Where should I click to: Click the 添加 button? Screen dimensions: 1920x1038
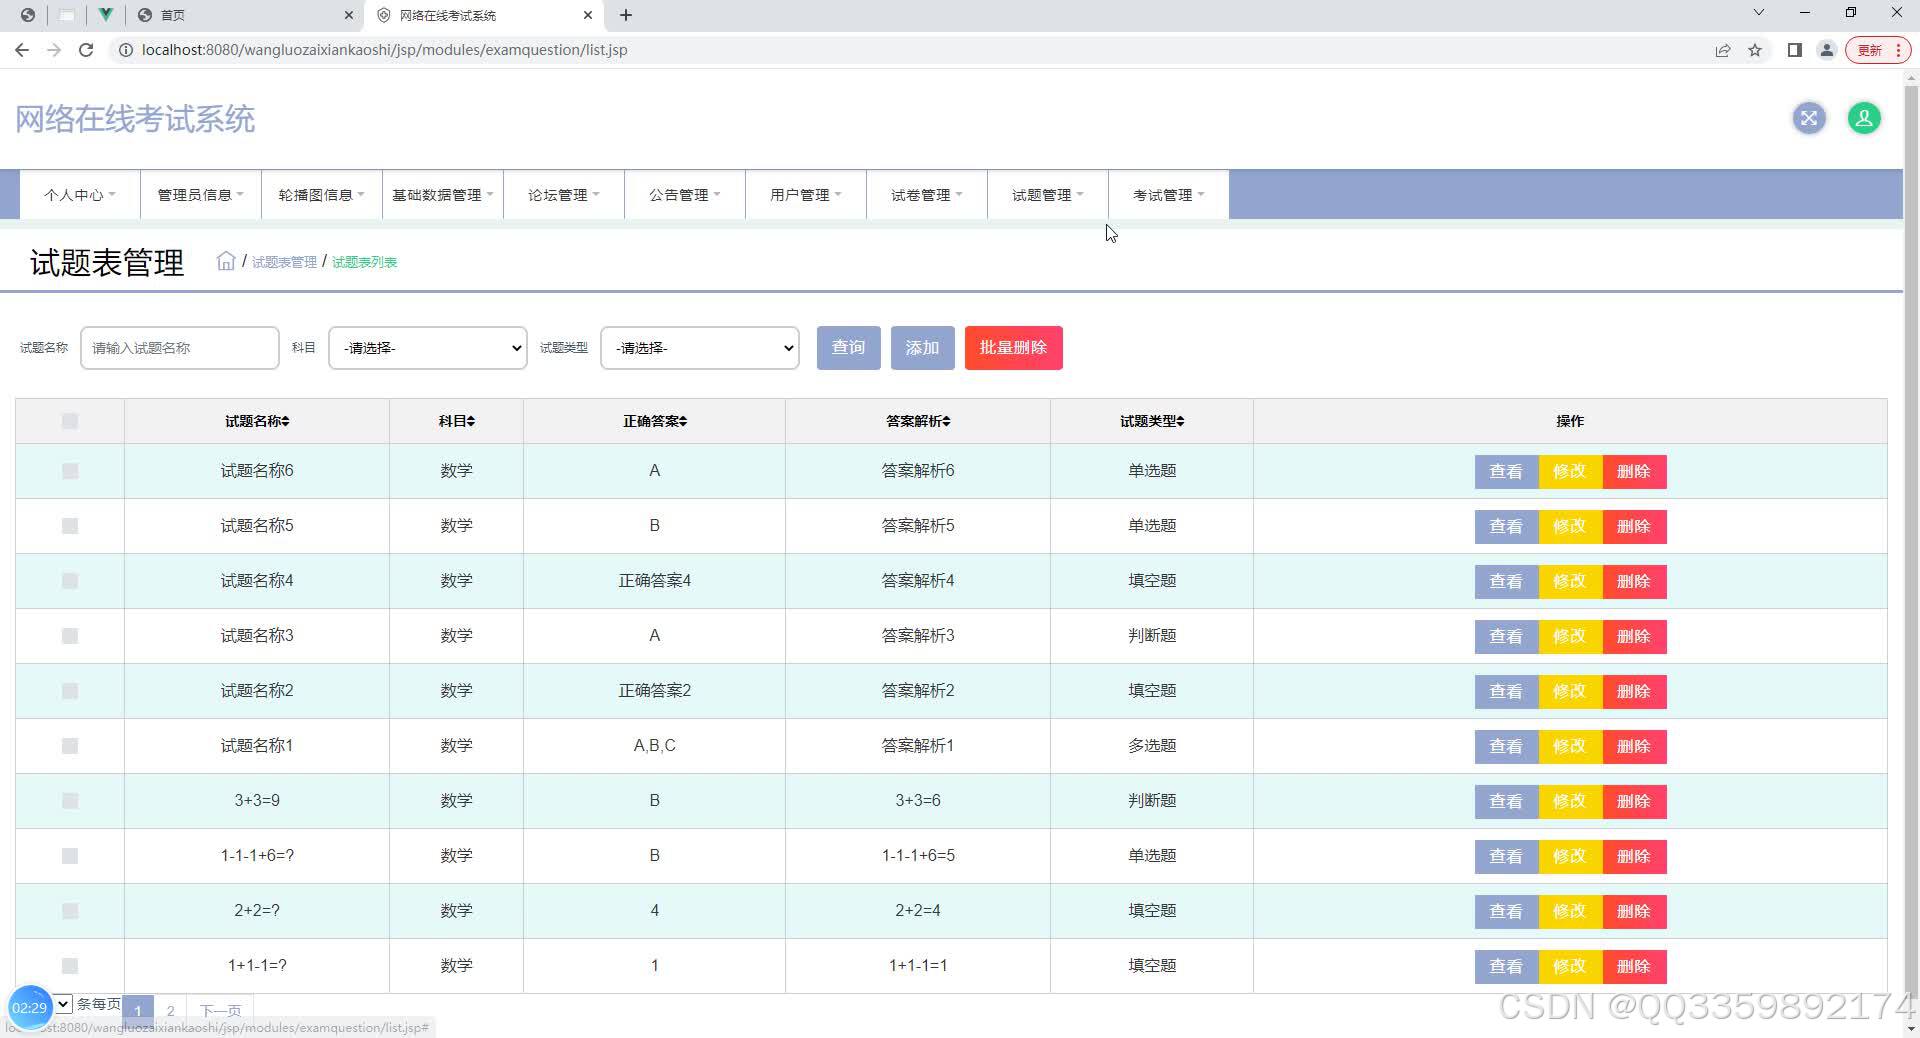923,348
